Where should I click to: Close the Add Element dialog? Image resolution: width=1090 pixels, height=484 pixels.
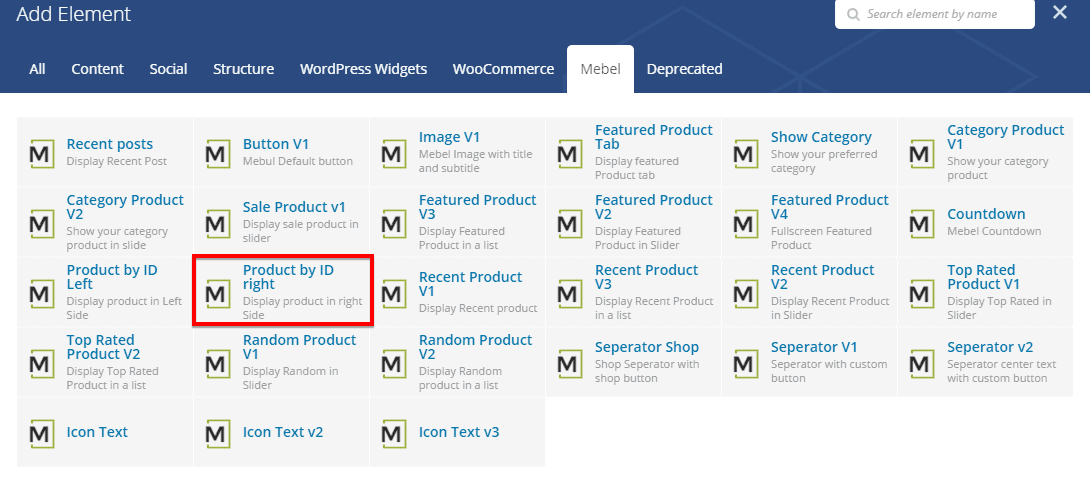[x=1059, y=13]
